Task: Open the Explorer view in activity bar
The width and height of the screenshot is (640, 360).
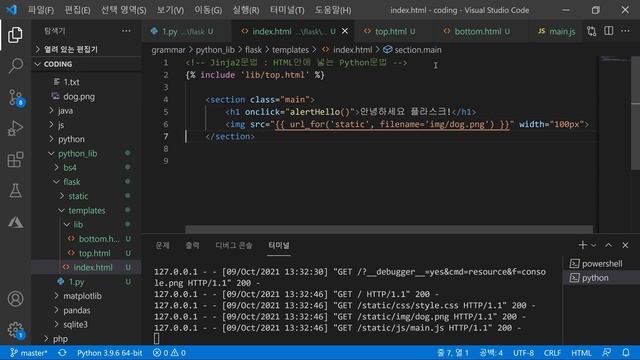Action: click(x=15, y=35)
